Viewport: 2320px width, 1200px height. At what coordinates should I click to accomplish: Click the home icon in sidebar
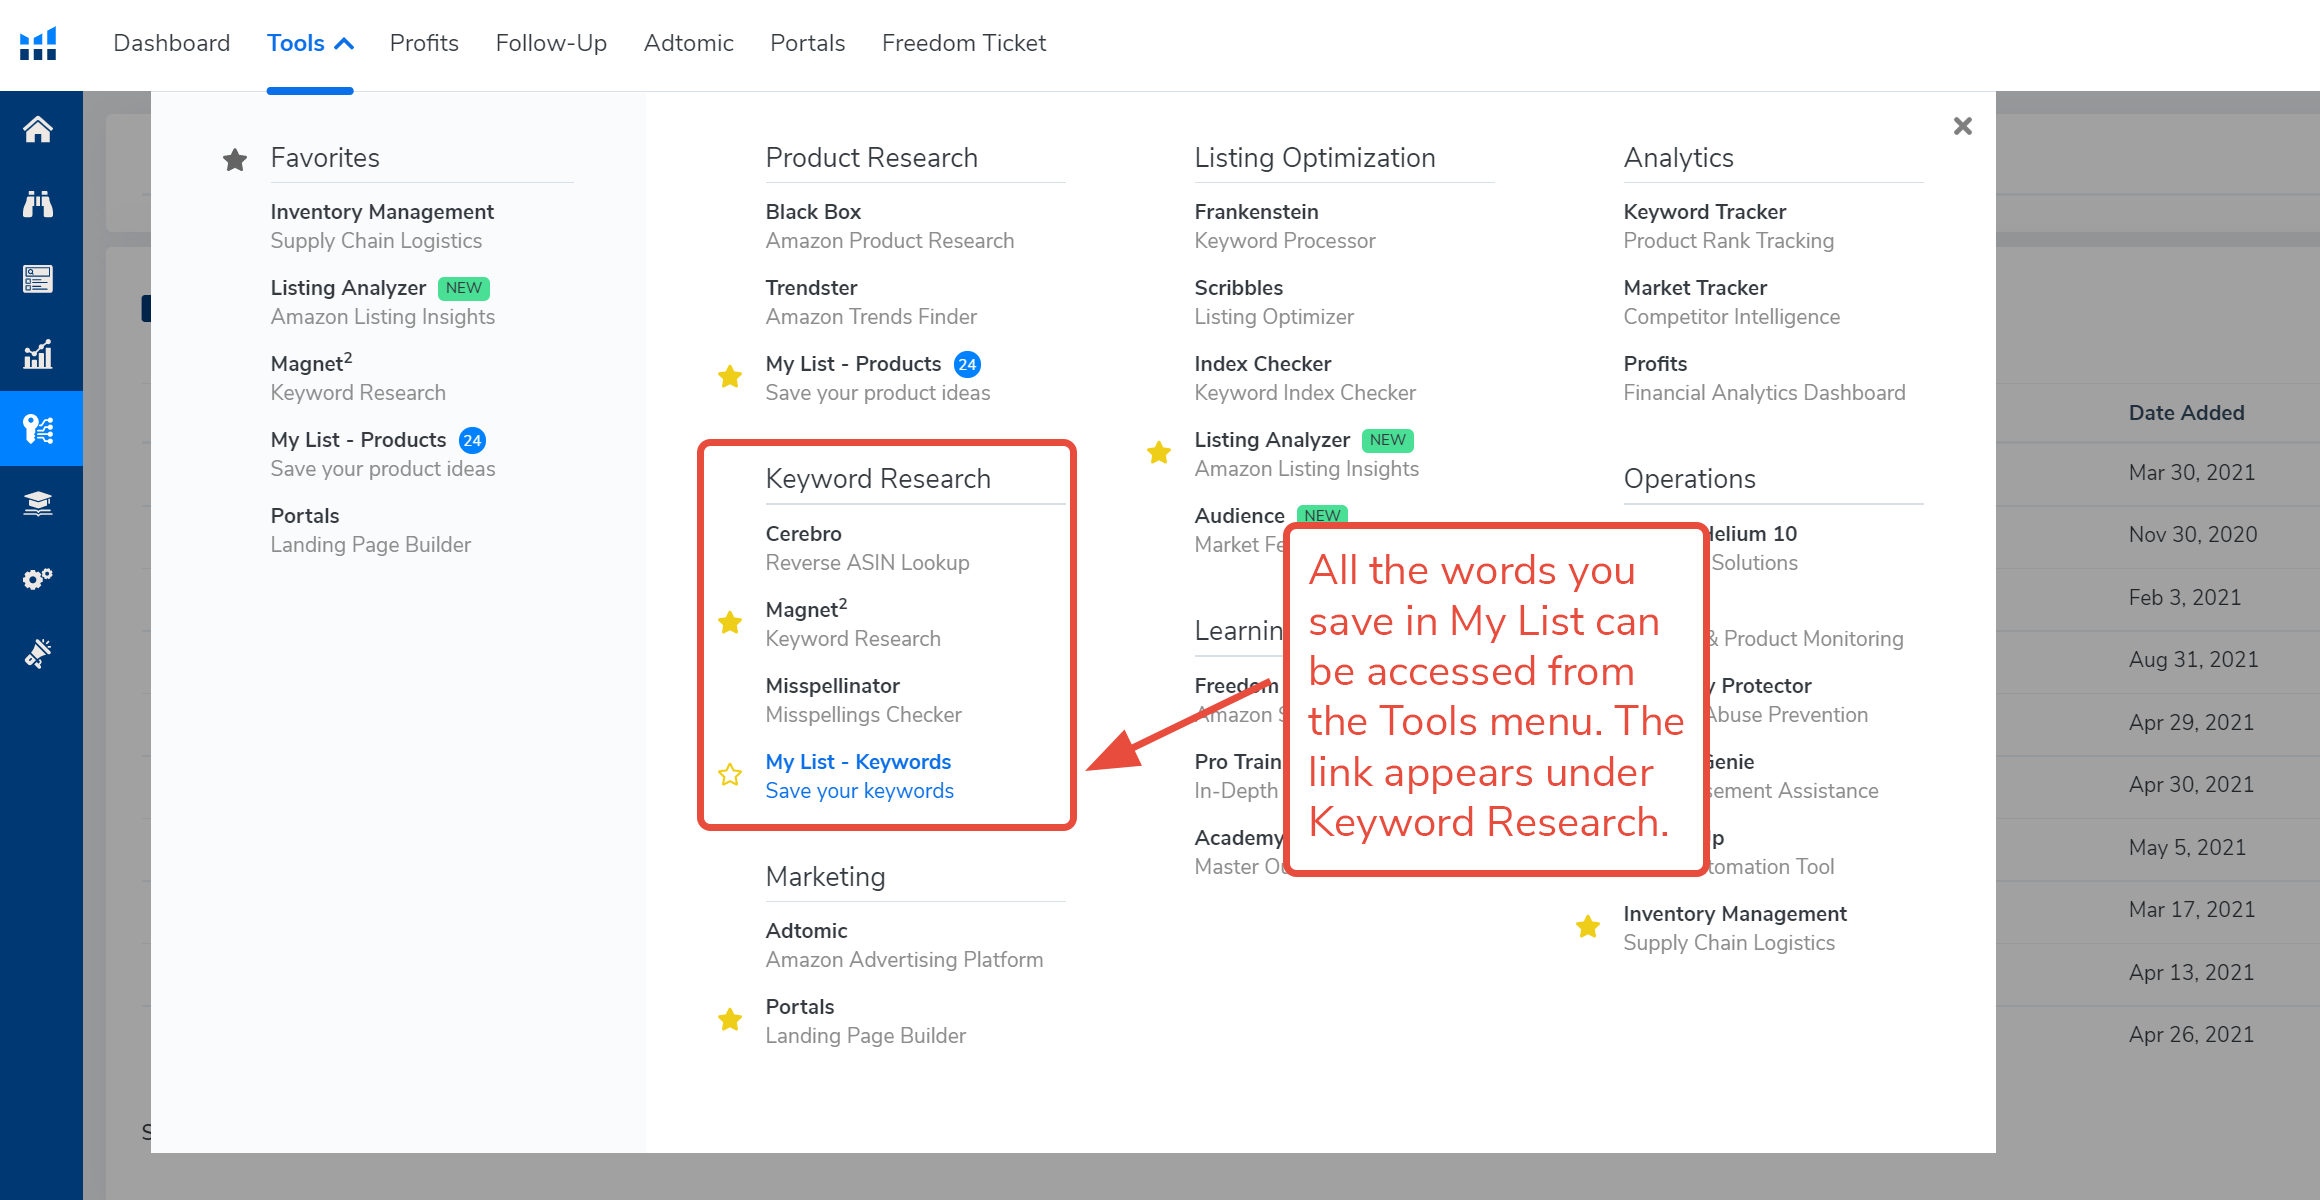pyautogui.click(x=38, y=129)
